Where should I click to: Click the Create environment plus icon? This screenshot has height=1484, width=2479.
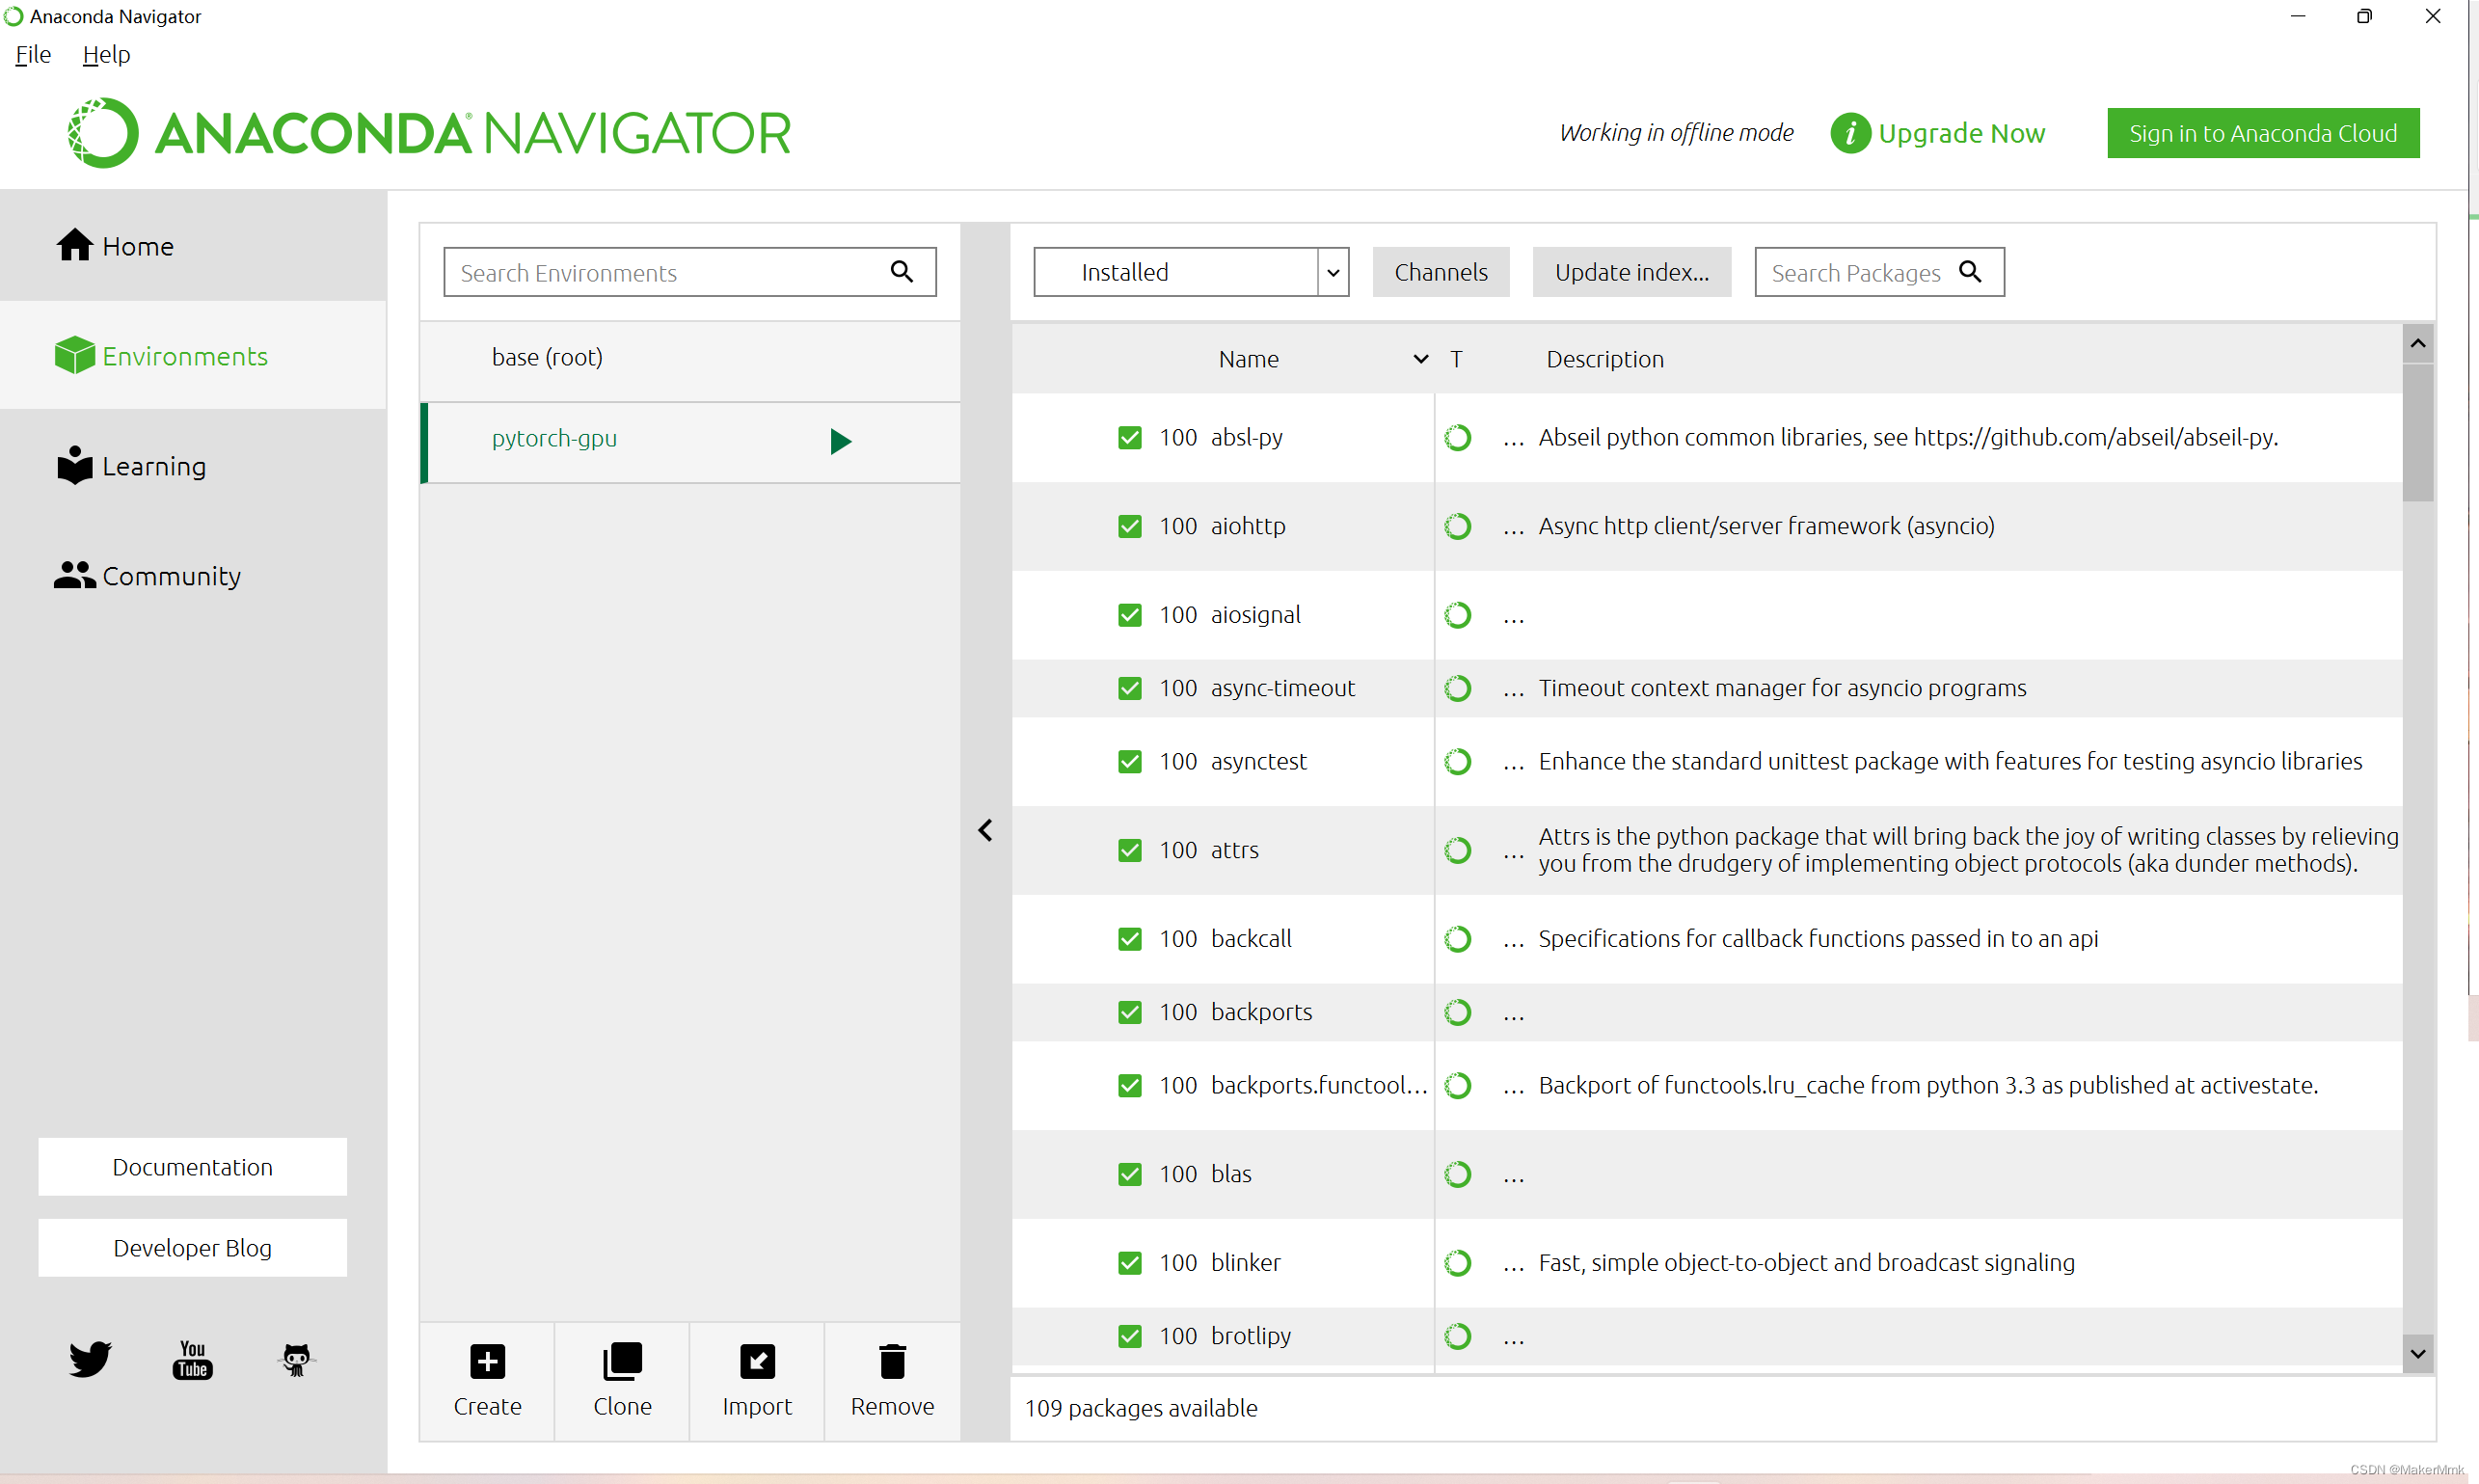(x=487, y=1361)
